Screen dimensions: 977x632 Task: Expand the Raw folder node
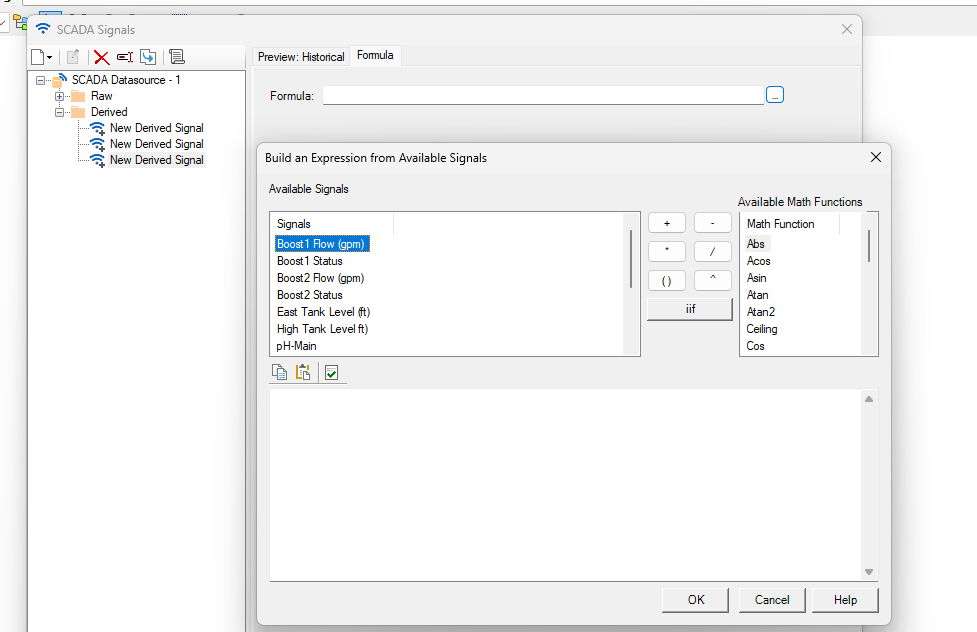60,96
